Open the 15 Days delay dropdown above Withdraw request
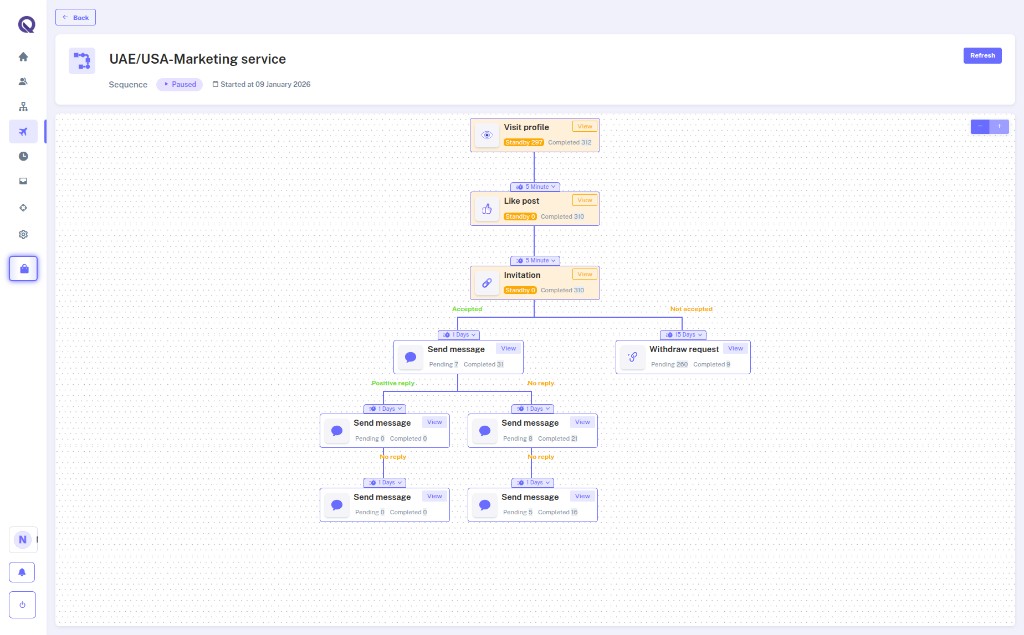Viewport: 1024px width, 635px height. (x=684, y=334)
